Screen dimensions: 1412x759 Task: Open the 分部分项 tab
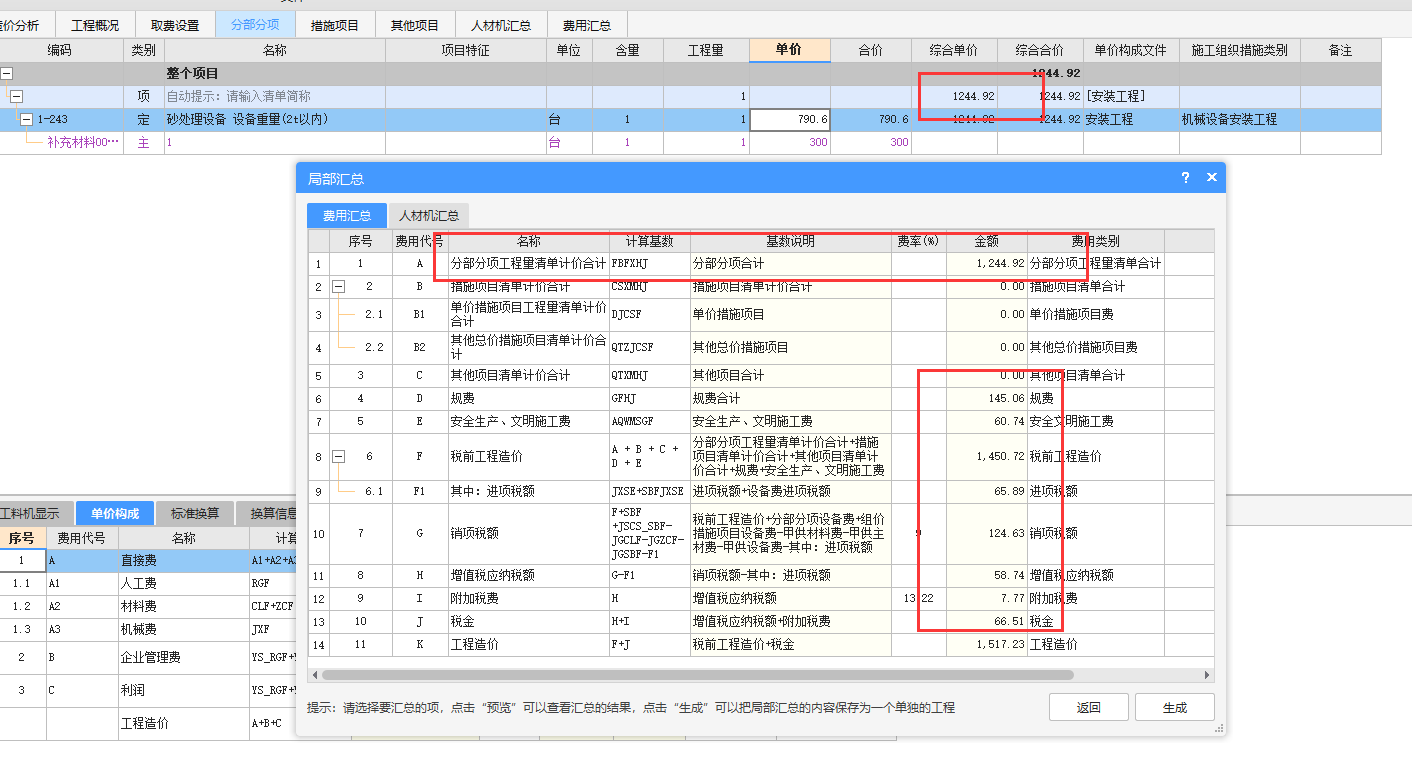(255, 25)
